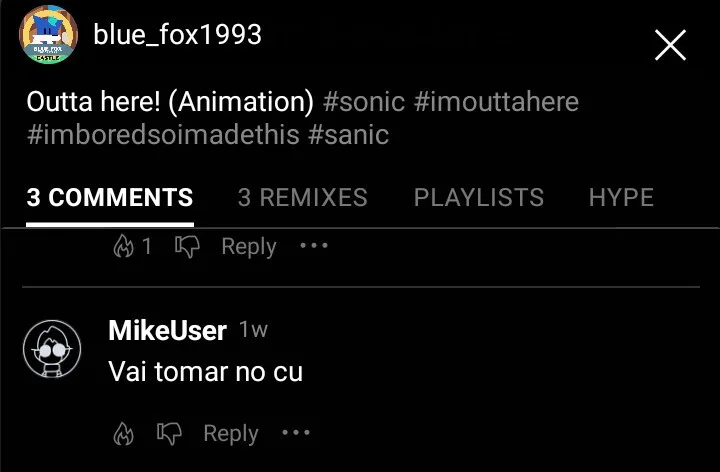
Task: Reply to the comment with 1 like
Action: 249,246
